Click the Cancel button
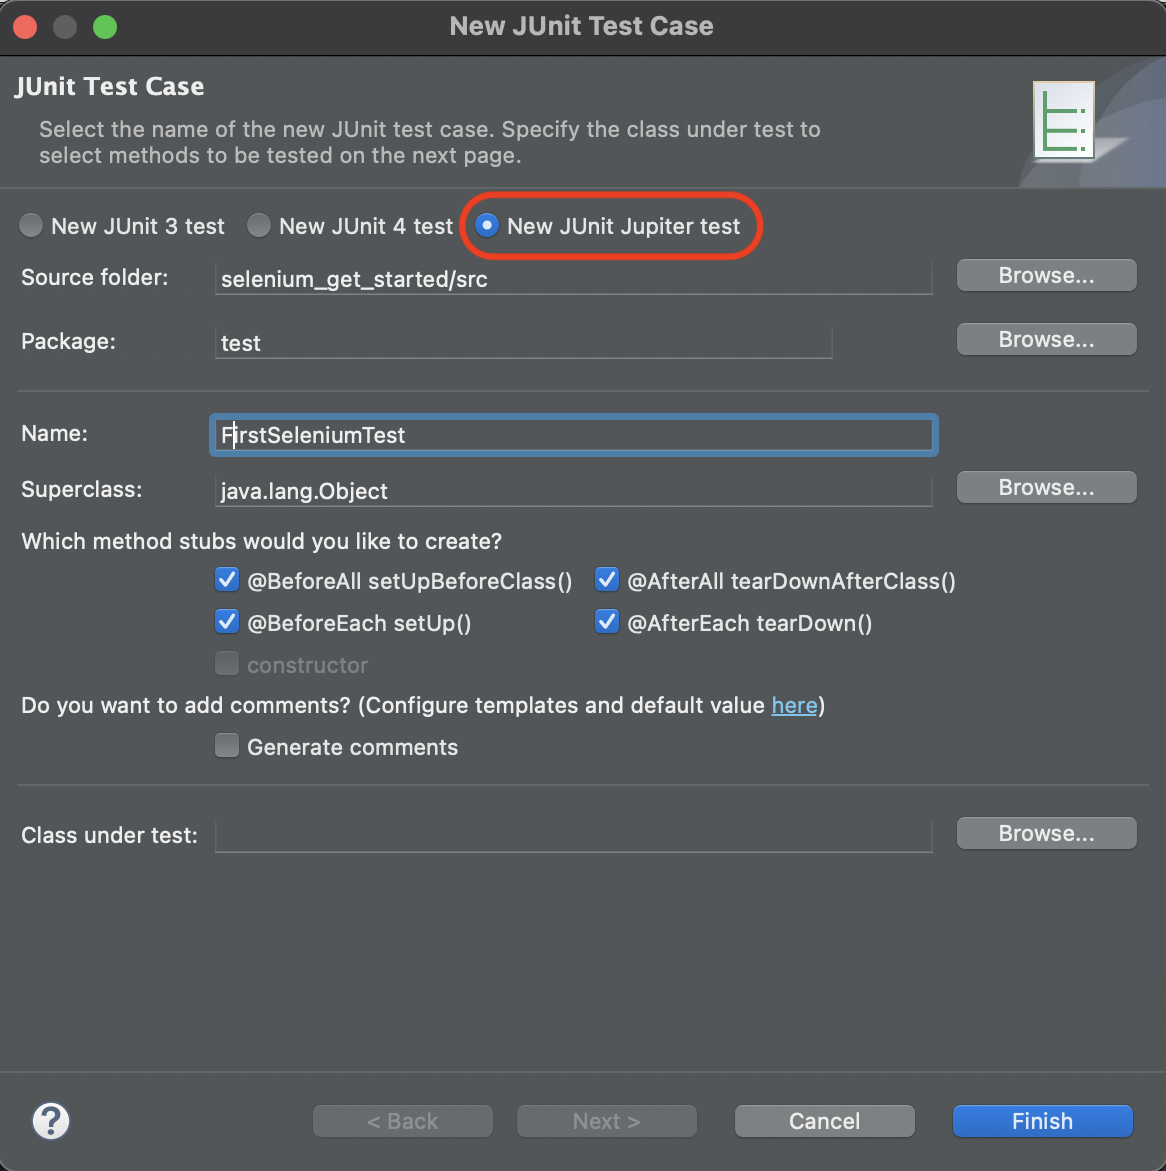The height and width of the screenshot is (1171, 1166). coord(825,1121)
